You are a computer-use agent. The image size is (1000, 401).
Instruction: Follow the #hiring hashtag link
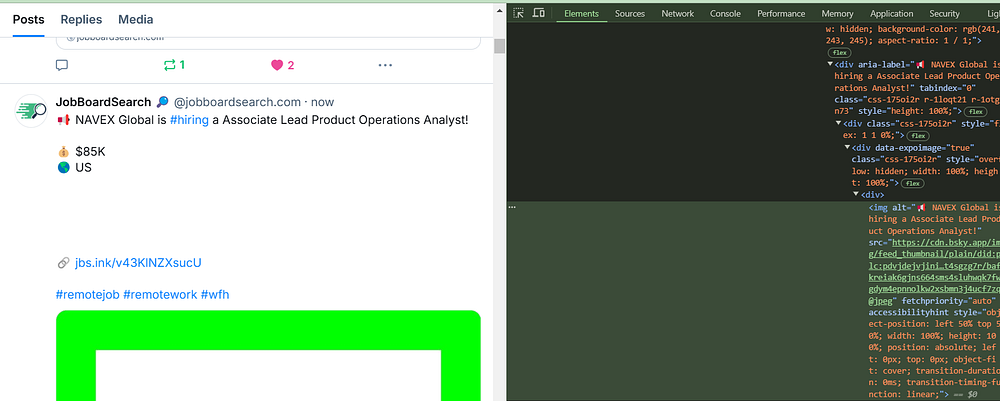(x=189, y=120)
